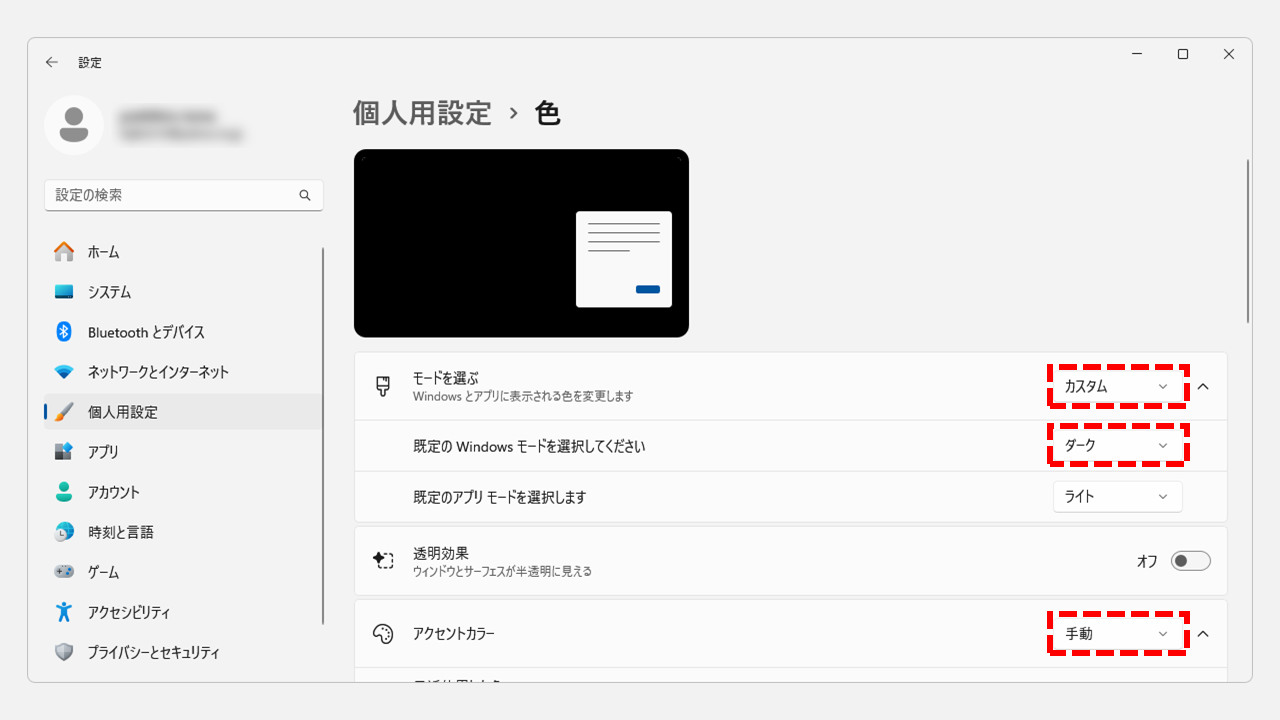
Task: Click the 個人用設定 breadcrumb link
Action: coord(422,113)
